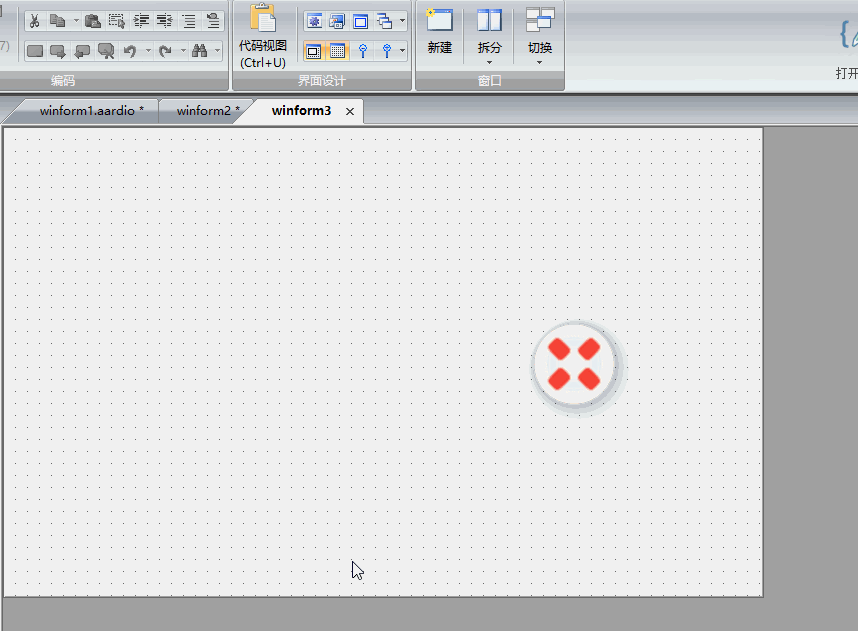Click the blank window frame icon
This screenshot has width=858, height=631.
(361, 22)
